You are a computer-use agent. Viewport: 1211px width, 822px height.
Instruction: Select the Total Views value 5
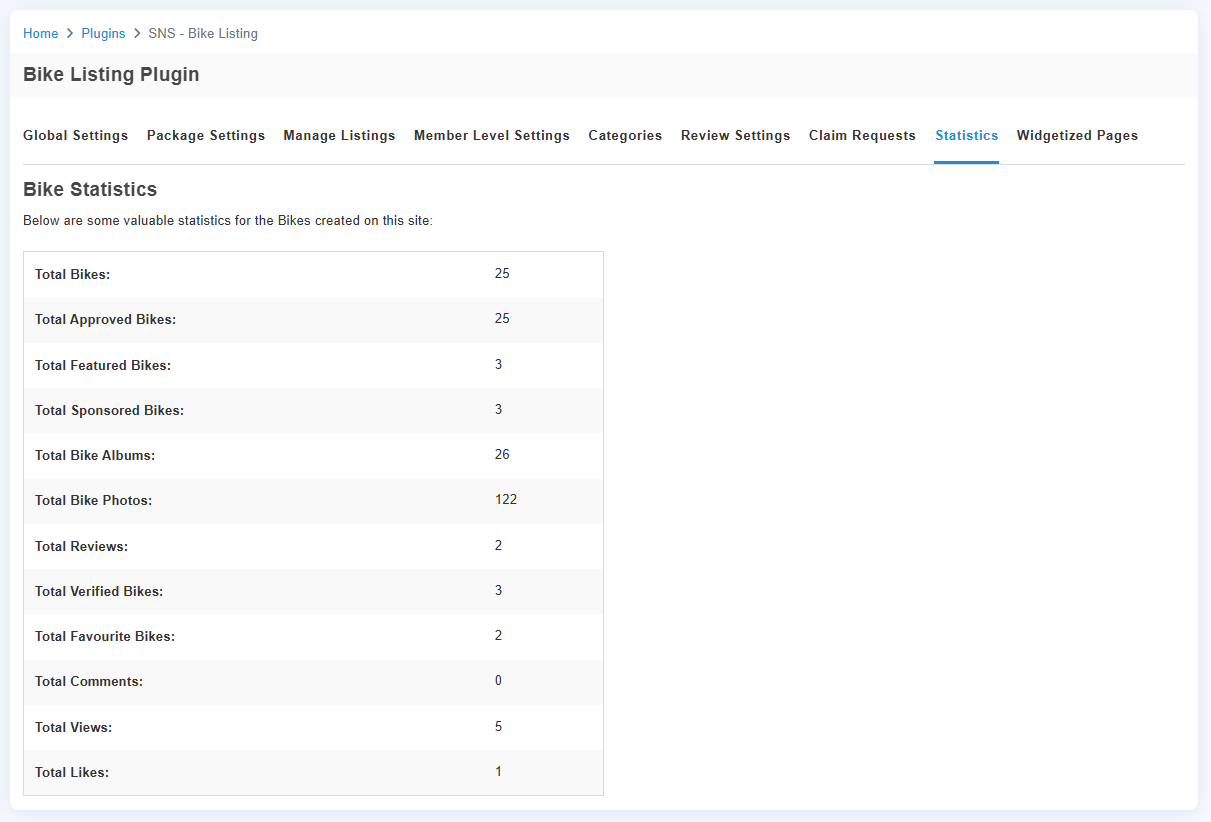tap(498, 726)
